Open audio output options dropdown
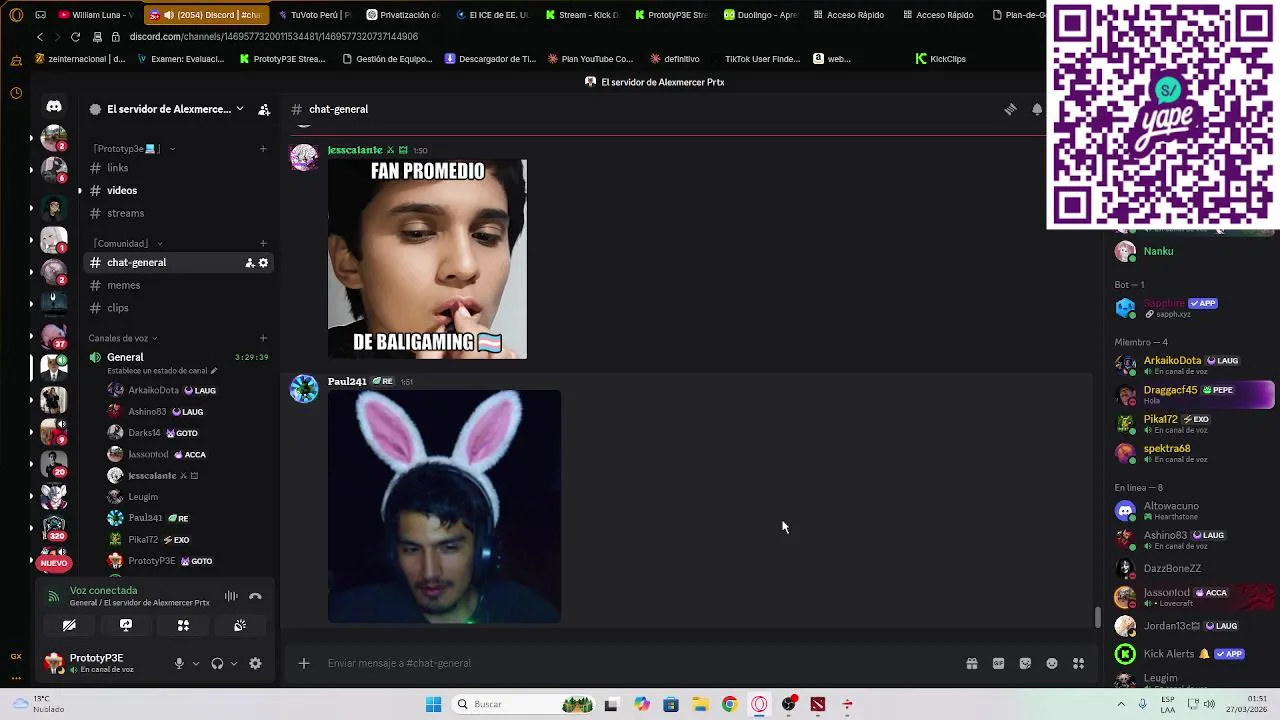 tap(233, 663)
